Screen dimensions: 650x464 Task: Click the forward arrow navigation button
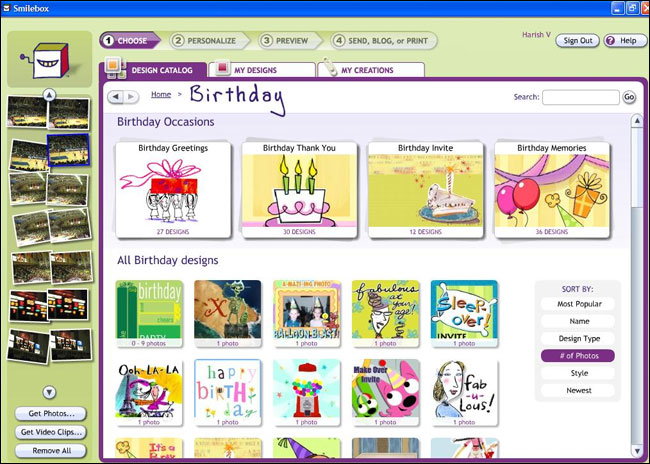coord(132,97)
